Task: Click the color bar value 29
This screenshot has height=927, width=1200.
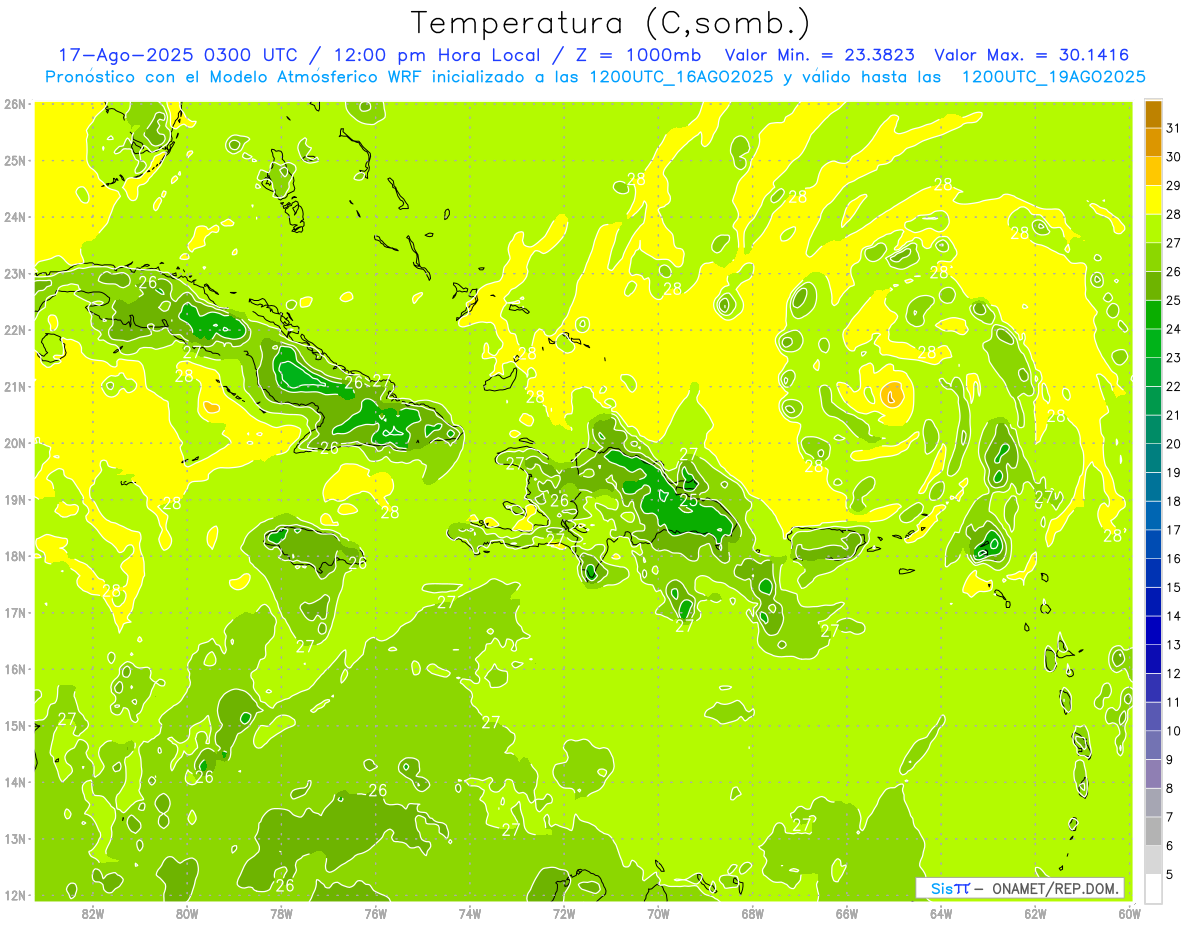Action: pos(1174,185)
